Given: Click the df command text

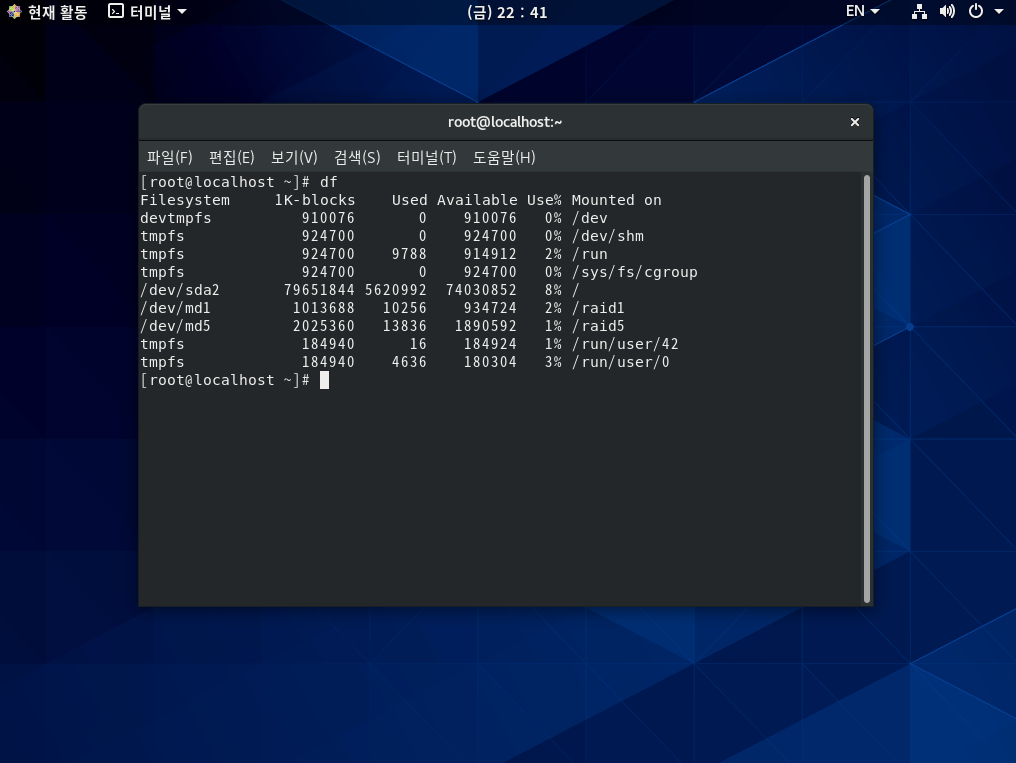Looking at the screenshot, I should click(329, 182).
